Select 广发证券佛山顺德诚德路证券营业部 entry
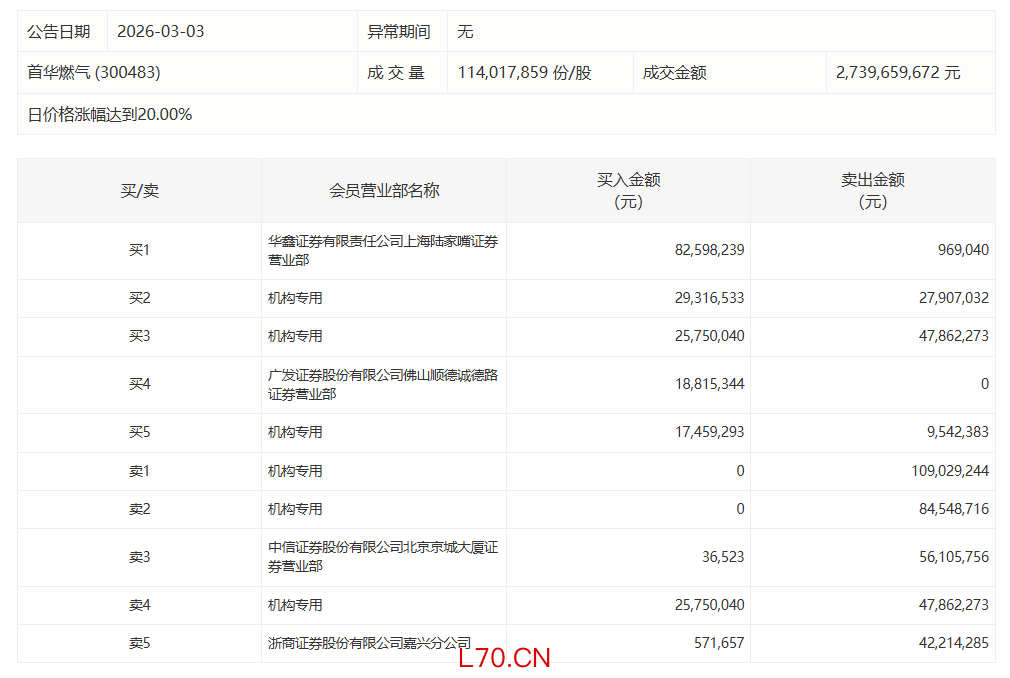The width and height of the screenshot is (1010, 678). point(382,385)
